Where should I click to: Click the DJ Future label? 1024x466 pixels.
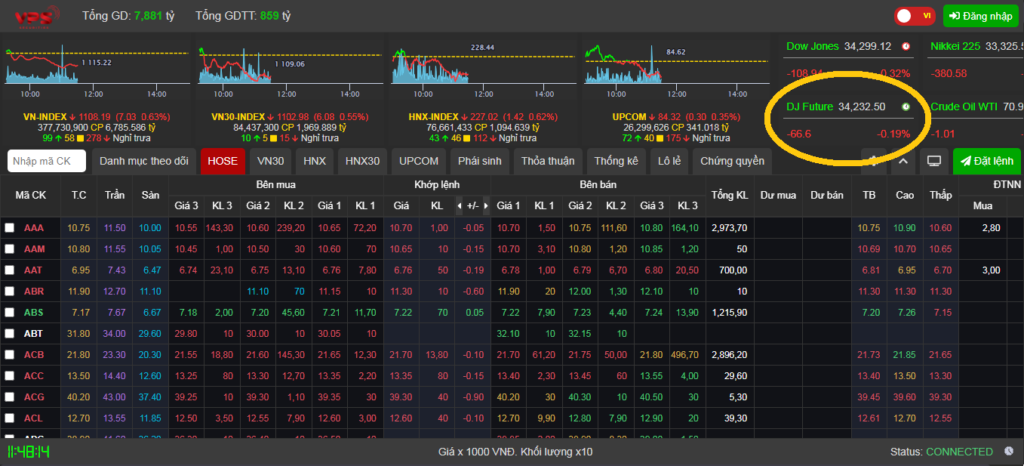click(x=810, y=106)
